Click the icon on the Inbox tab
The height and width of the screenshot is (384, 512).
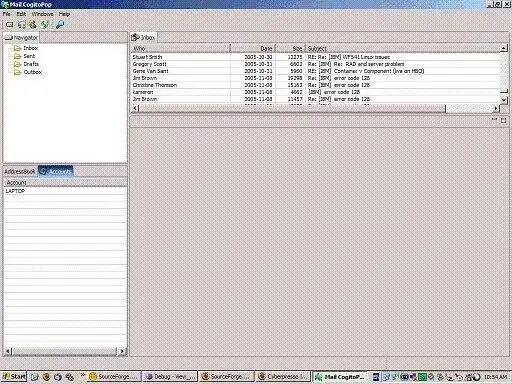pos(135,37)
